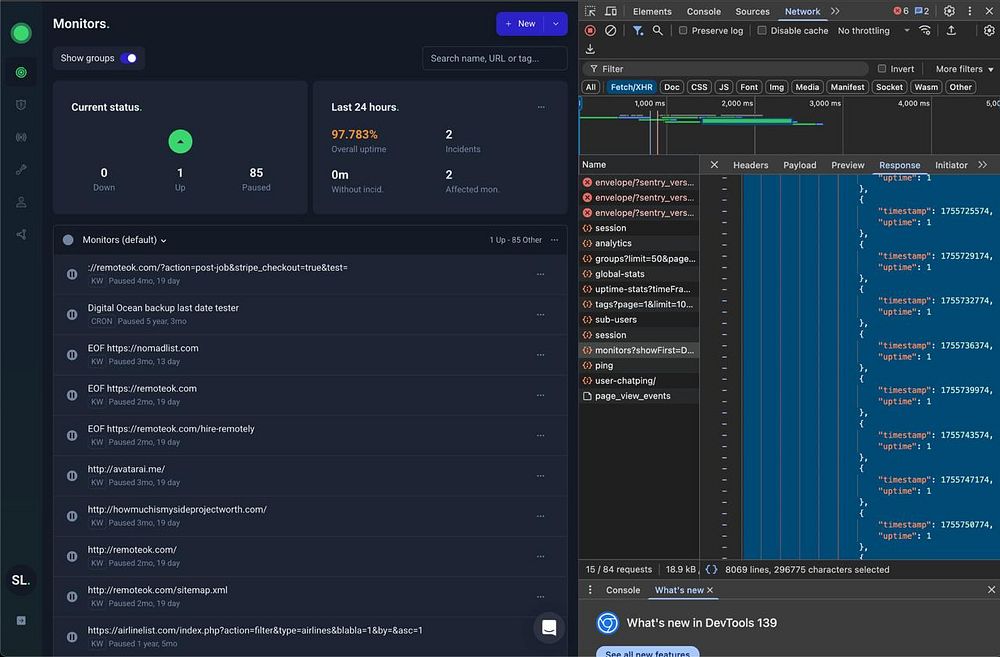
Task: Check the Disable cache checkbox
Action: click(762, 31)
